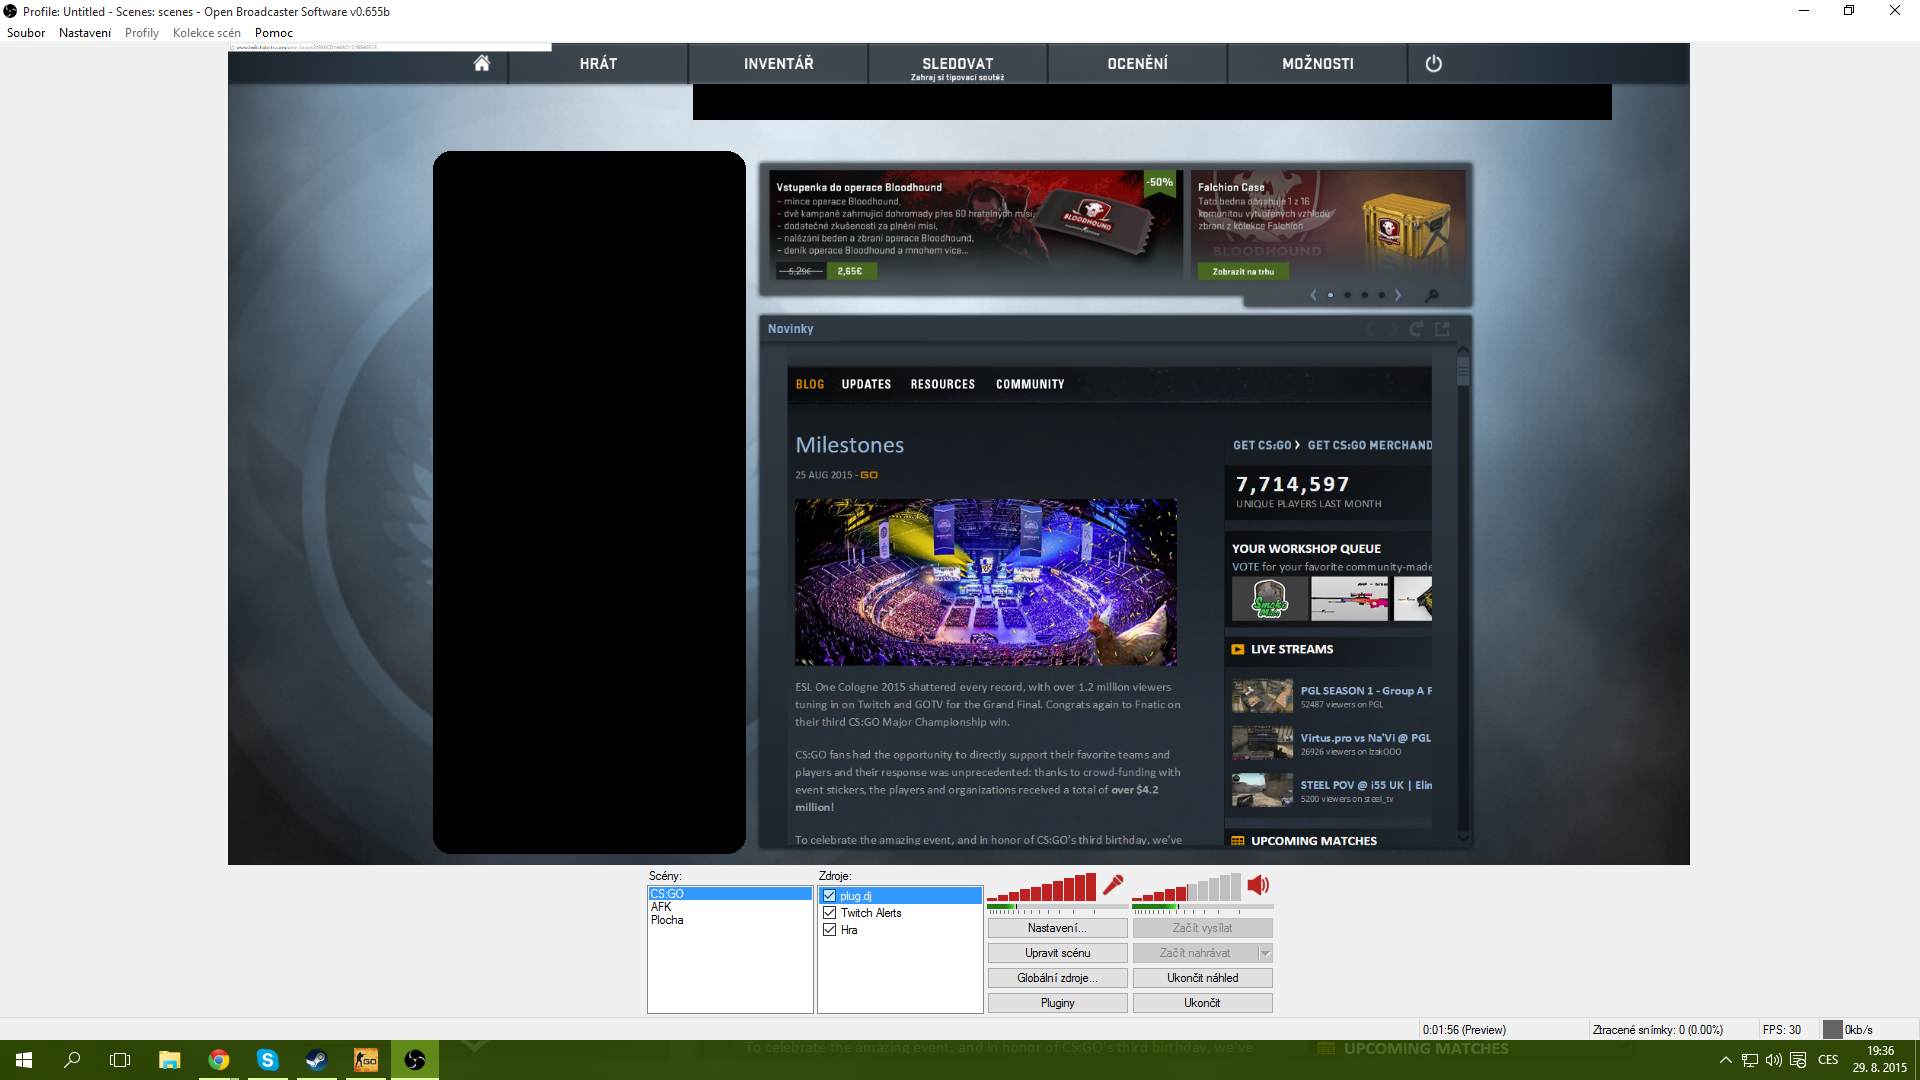Click the magnifier icon under store banners

tap(1432, 295)
